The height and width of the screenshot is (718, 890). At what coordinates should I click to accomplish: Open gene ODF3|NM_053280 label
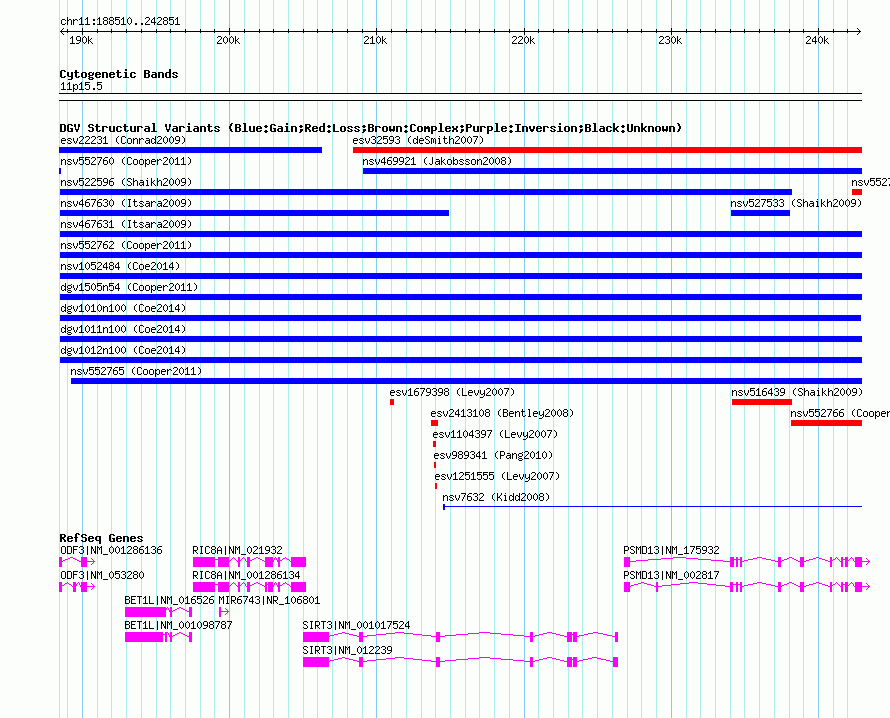[x=102, y=576]
